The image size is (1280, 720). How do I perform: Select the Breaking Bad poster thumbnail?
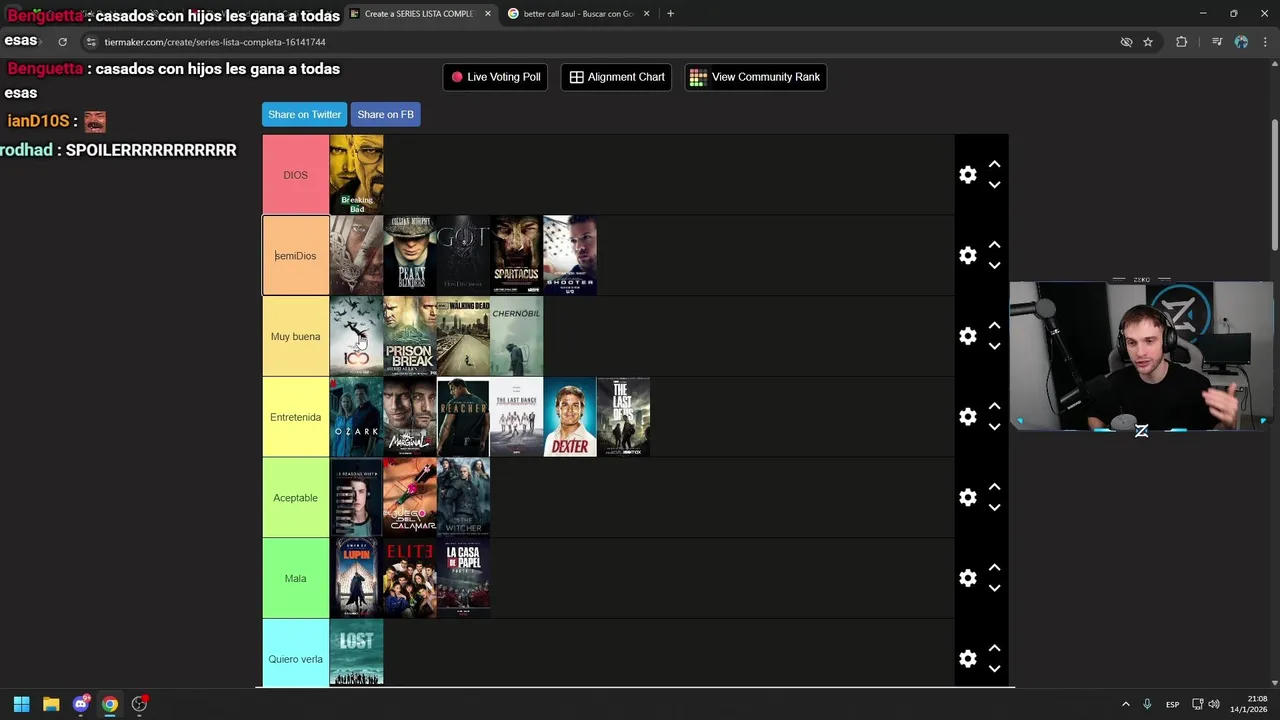pyautogui.click(x=356, y=175)
